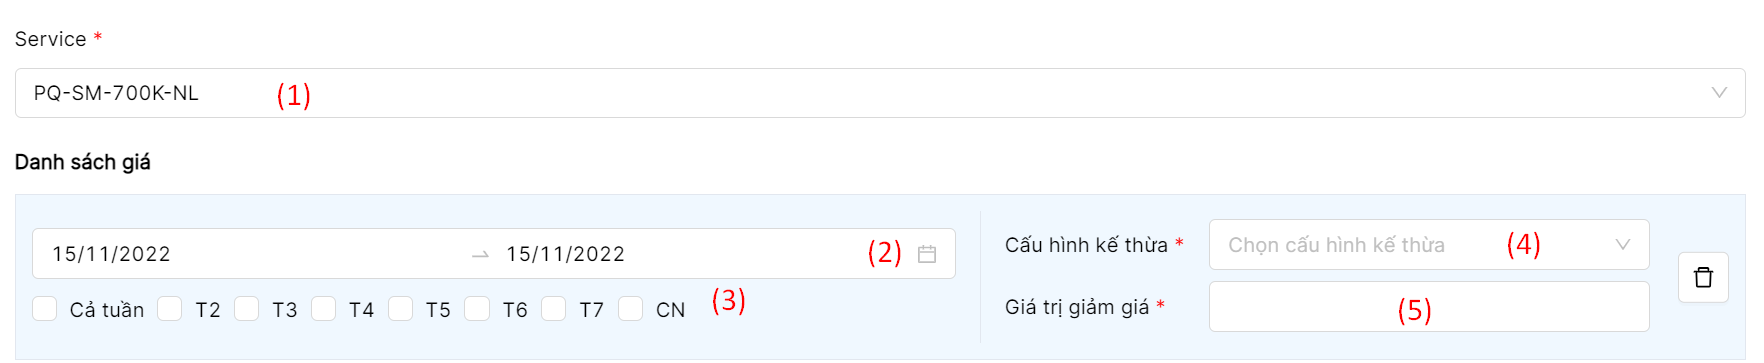Viewport: 1764px width, 363px height.
Task: Click the end date 15/11/2022 field
Action: point(566,254)
